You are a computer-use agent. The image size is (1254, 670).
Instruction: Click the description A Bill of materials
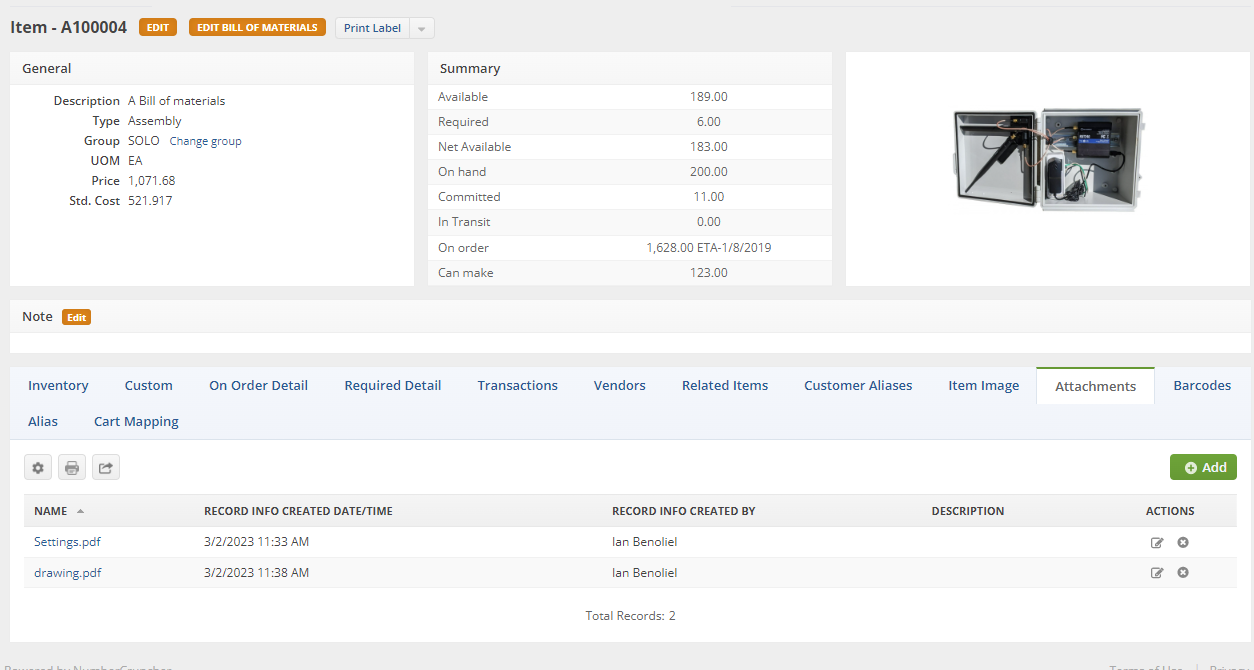click(x=176, y=101)
